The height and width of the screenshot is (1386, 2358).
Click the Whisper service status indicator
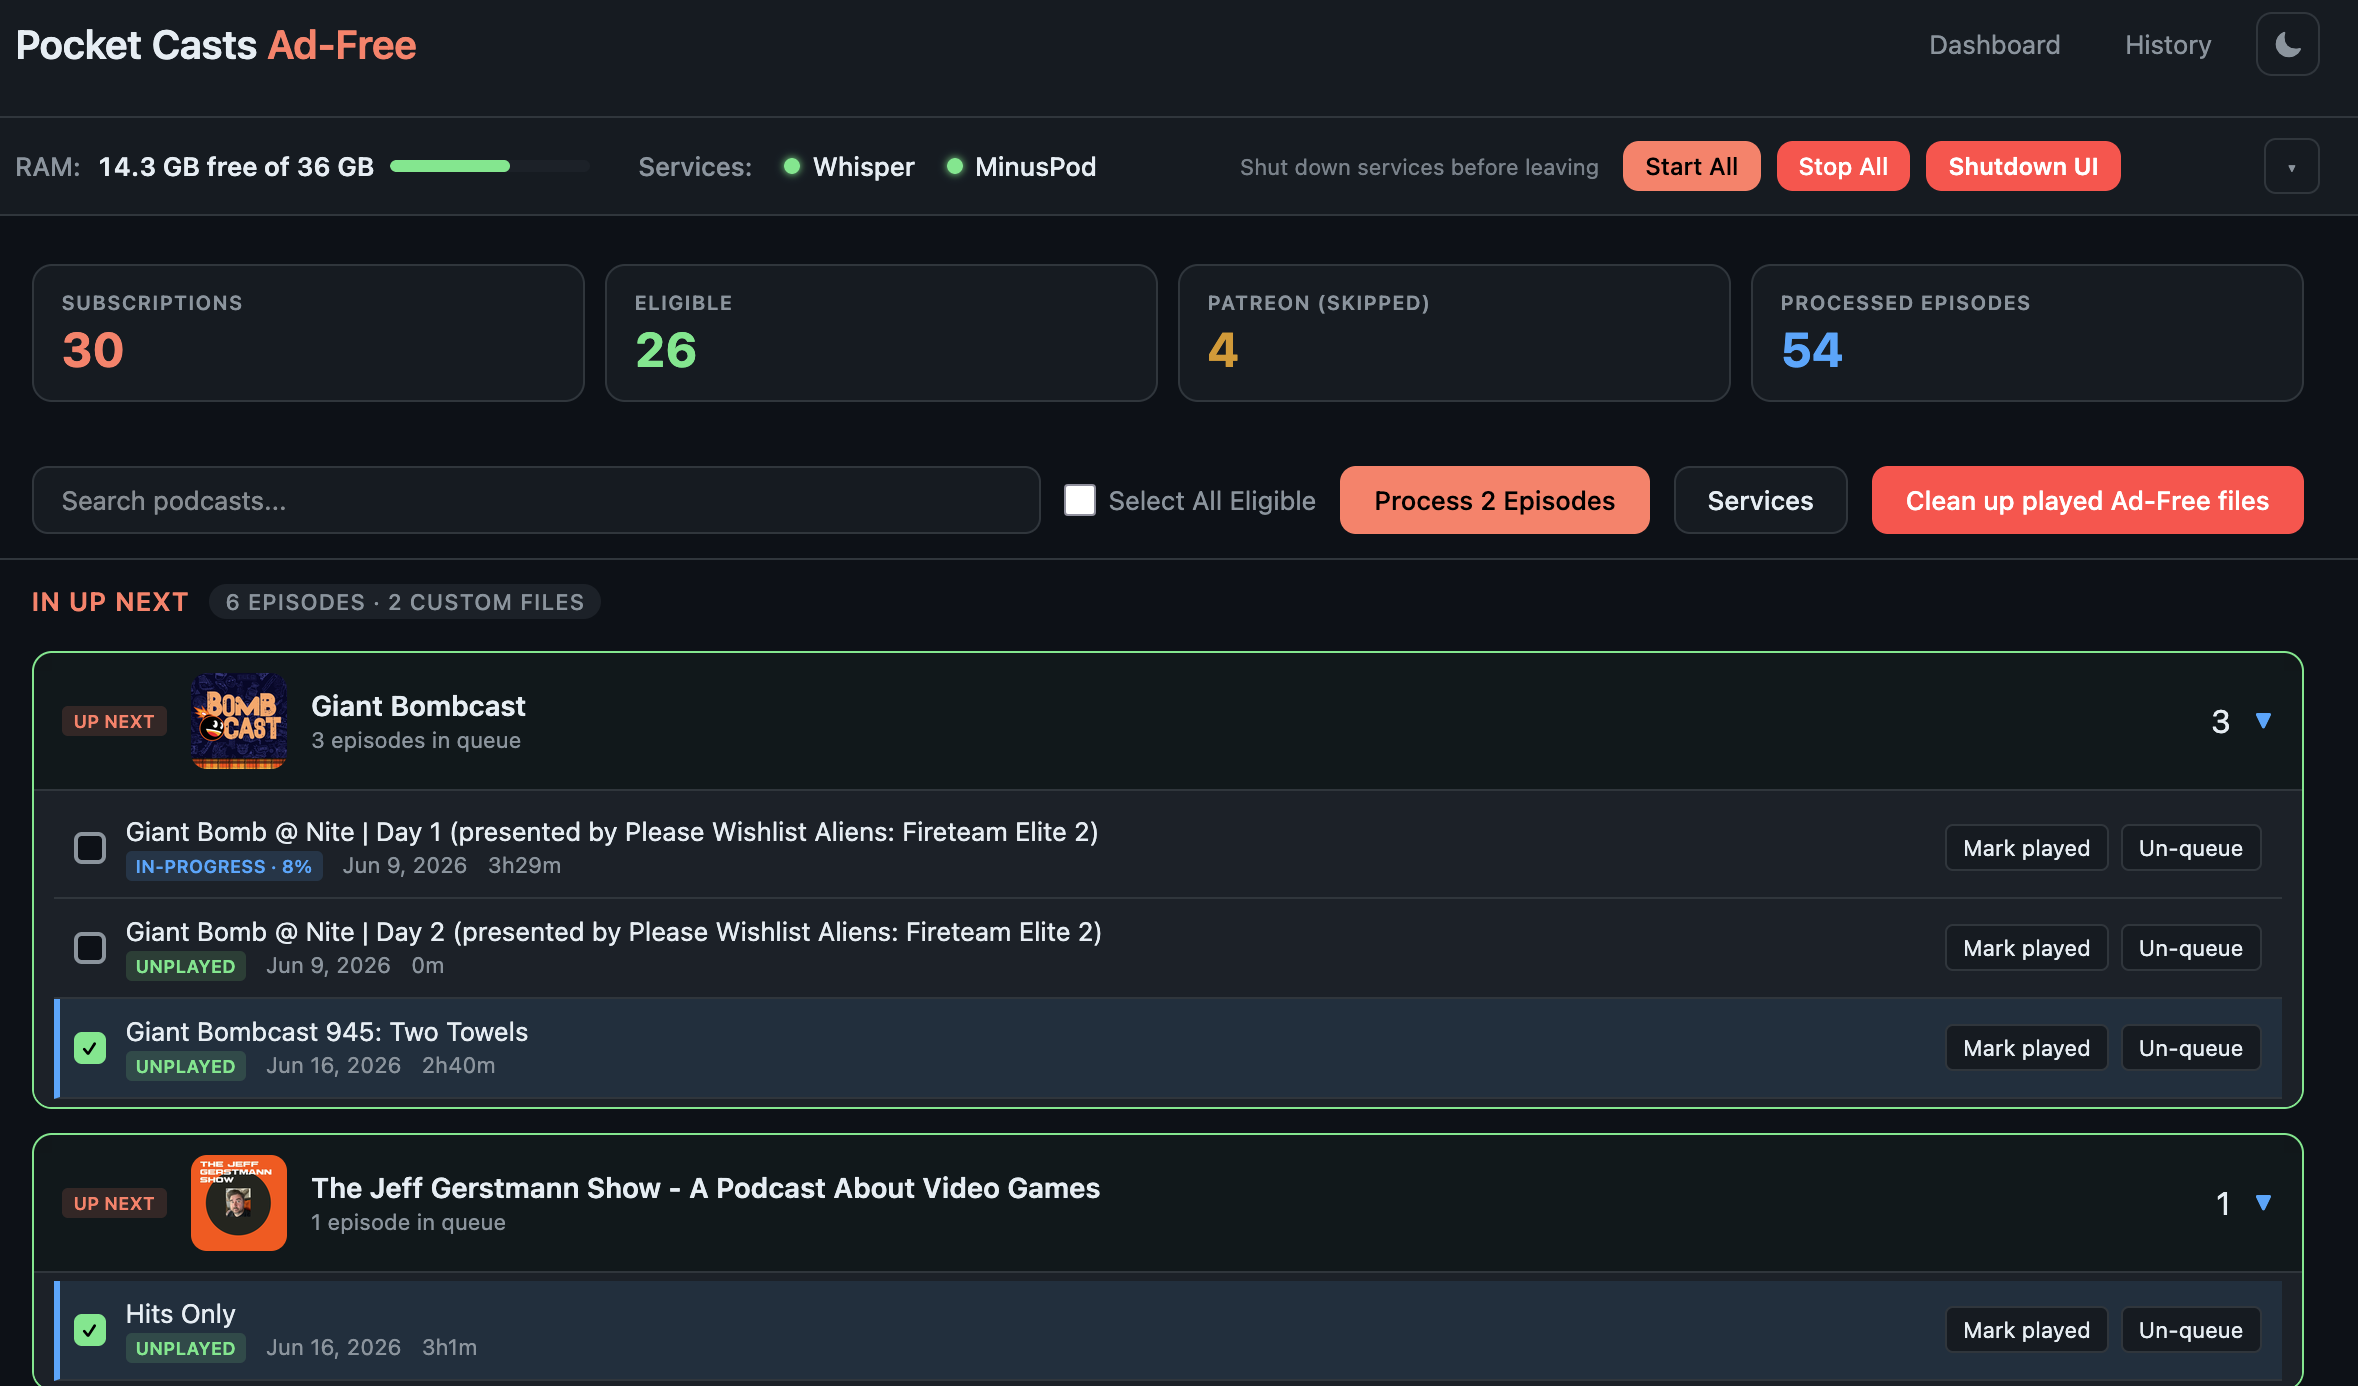(x=791, y=166)
